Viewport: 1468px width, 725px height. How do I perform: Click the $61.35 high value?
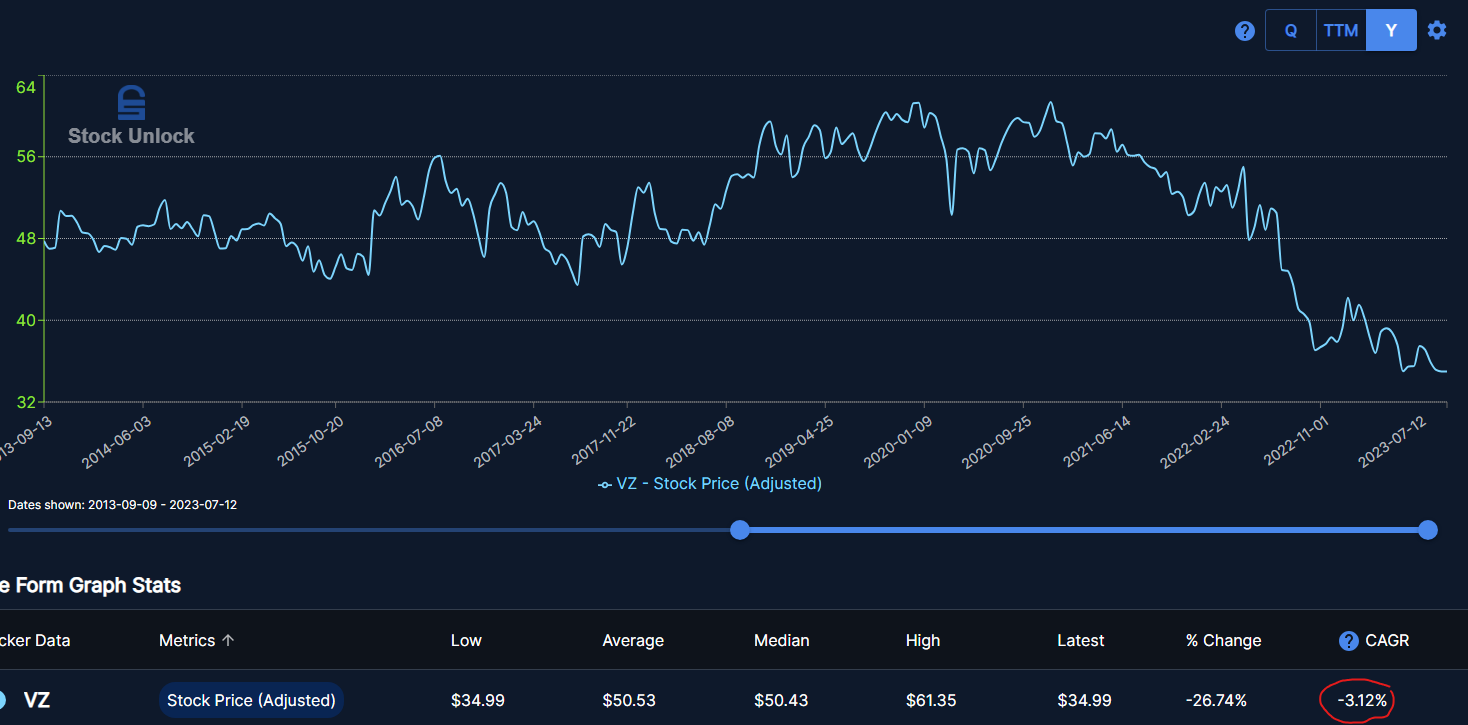click(x=931, y=700)
